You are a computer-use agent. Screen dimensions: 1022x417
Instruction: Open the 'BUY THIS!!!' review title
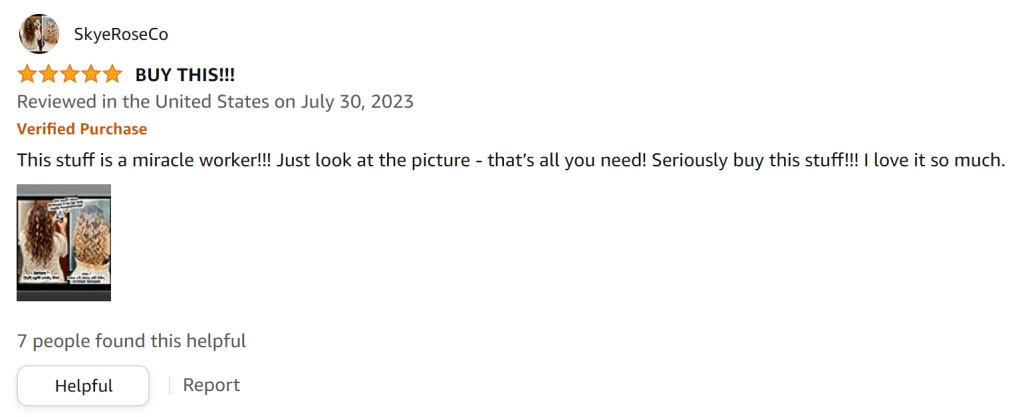click(x=185, y=75)
